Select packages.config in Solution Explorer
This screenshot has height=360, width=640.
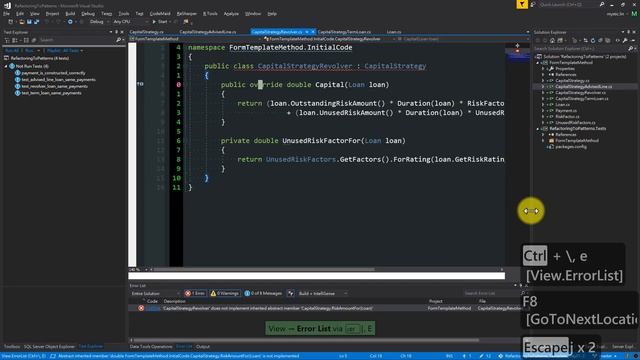[x=571, y=147]
